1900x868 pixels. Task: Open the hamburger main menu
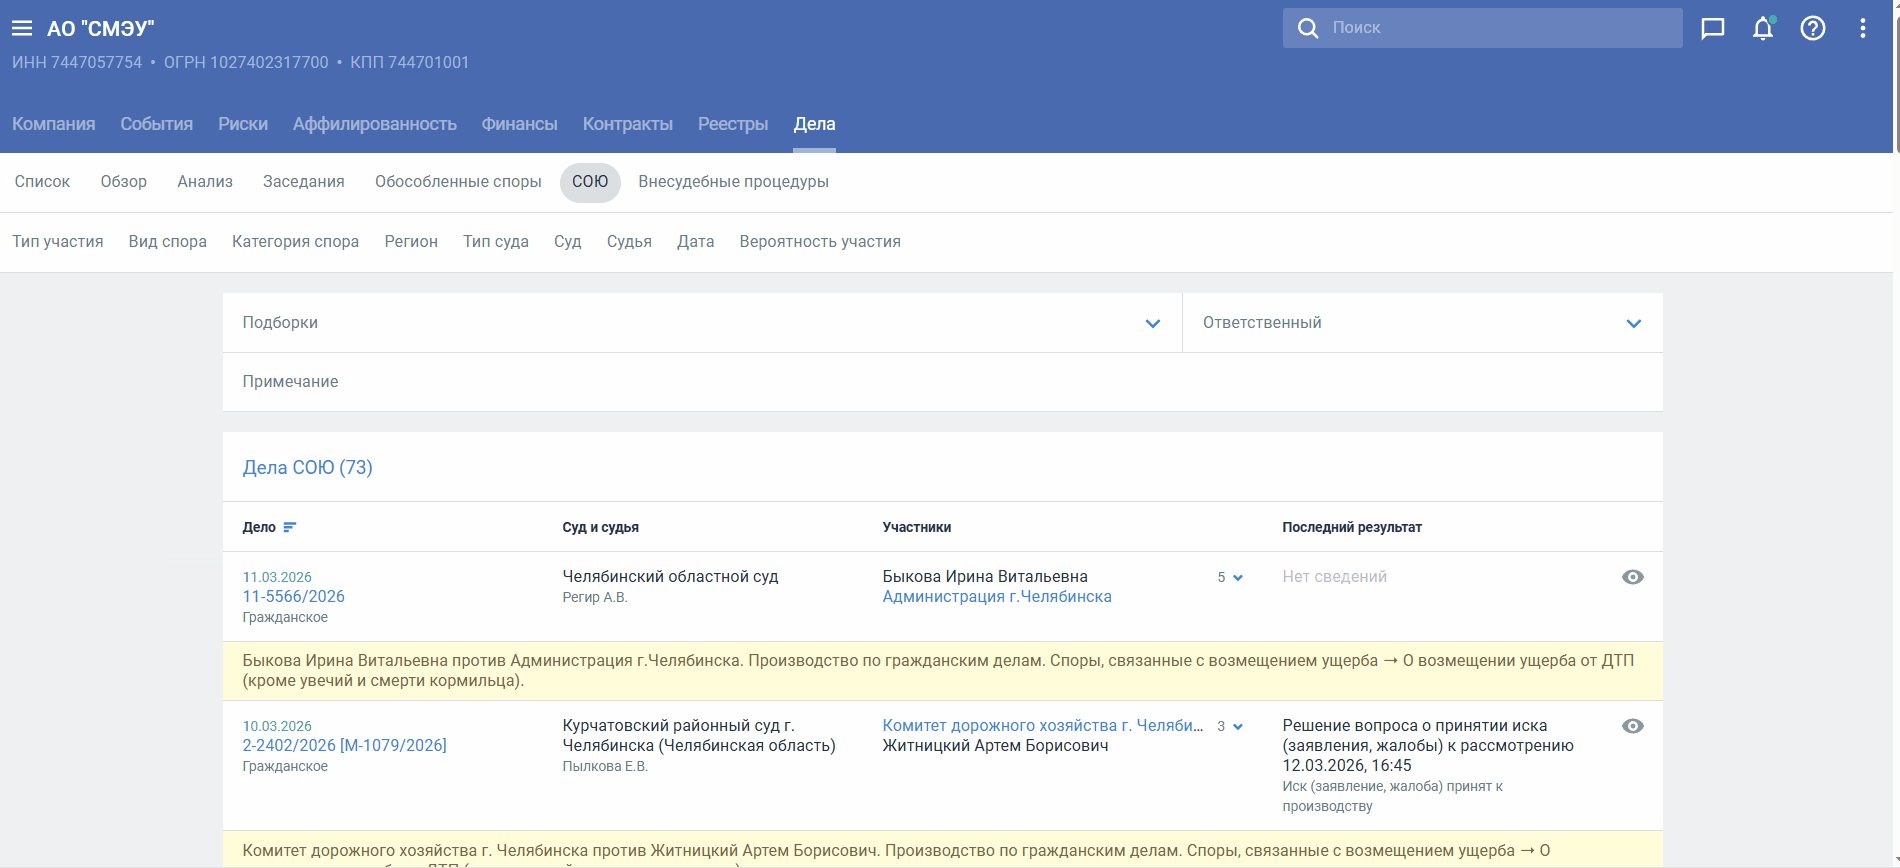click(x=22, y=28)
